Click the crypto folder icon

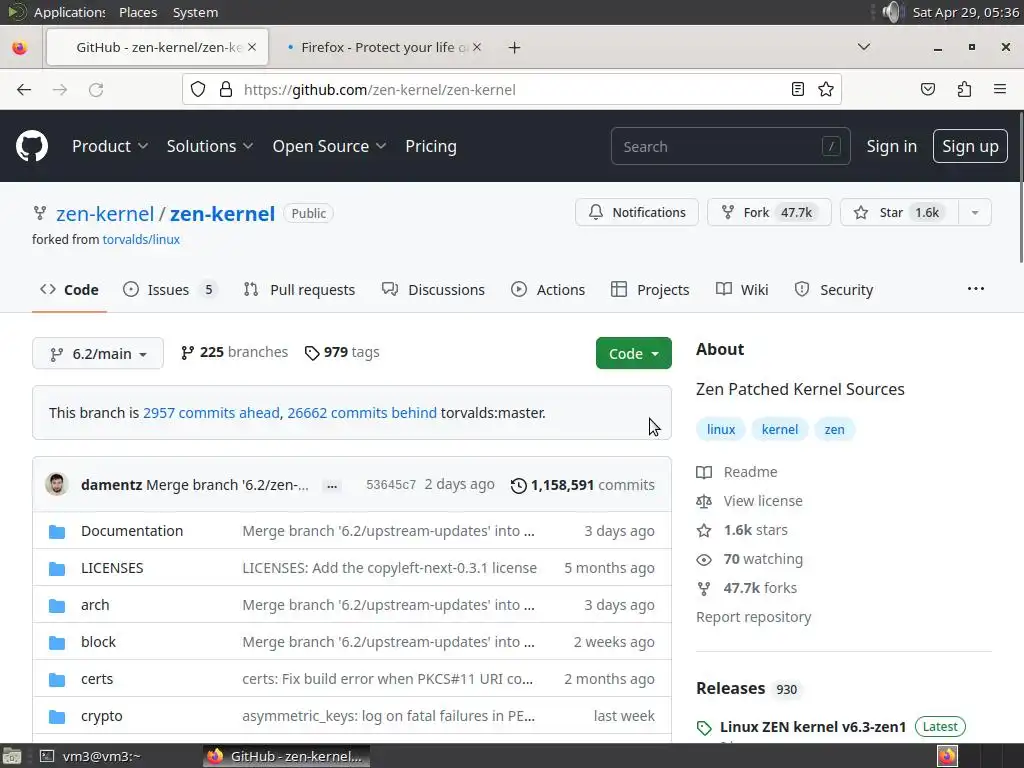57,716
